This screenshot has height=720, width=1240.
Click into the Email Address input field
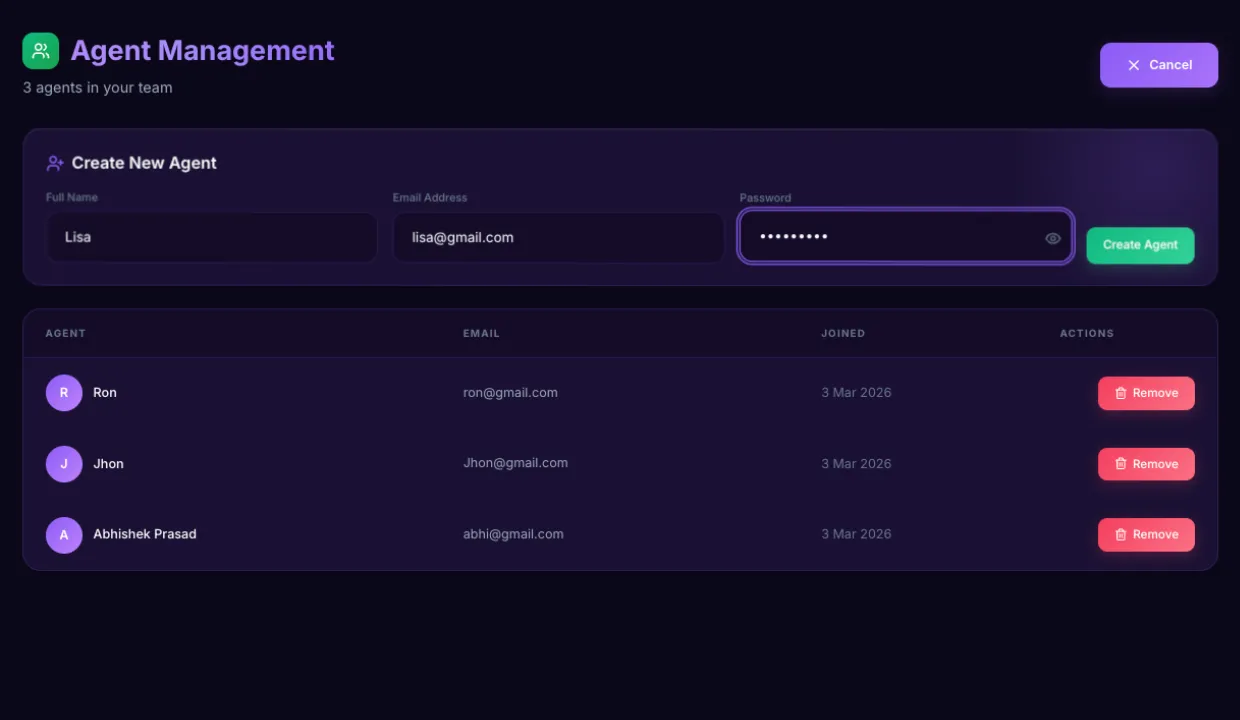click(557, 238)
